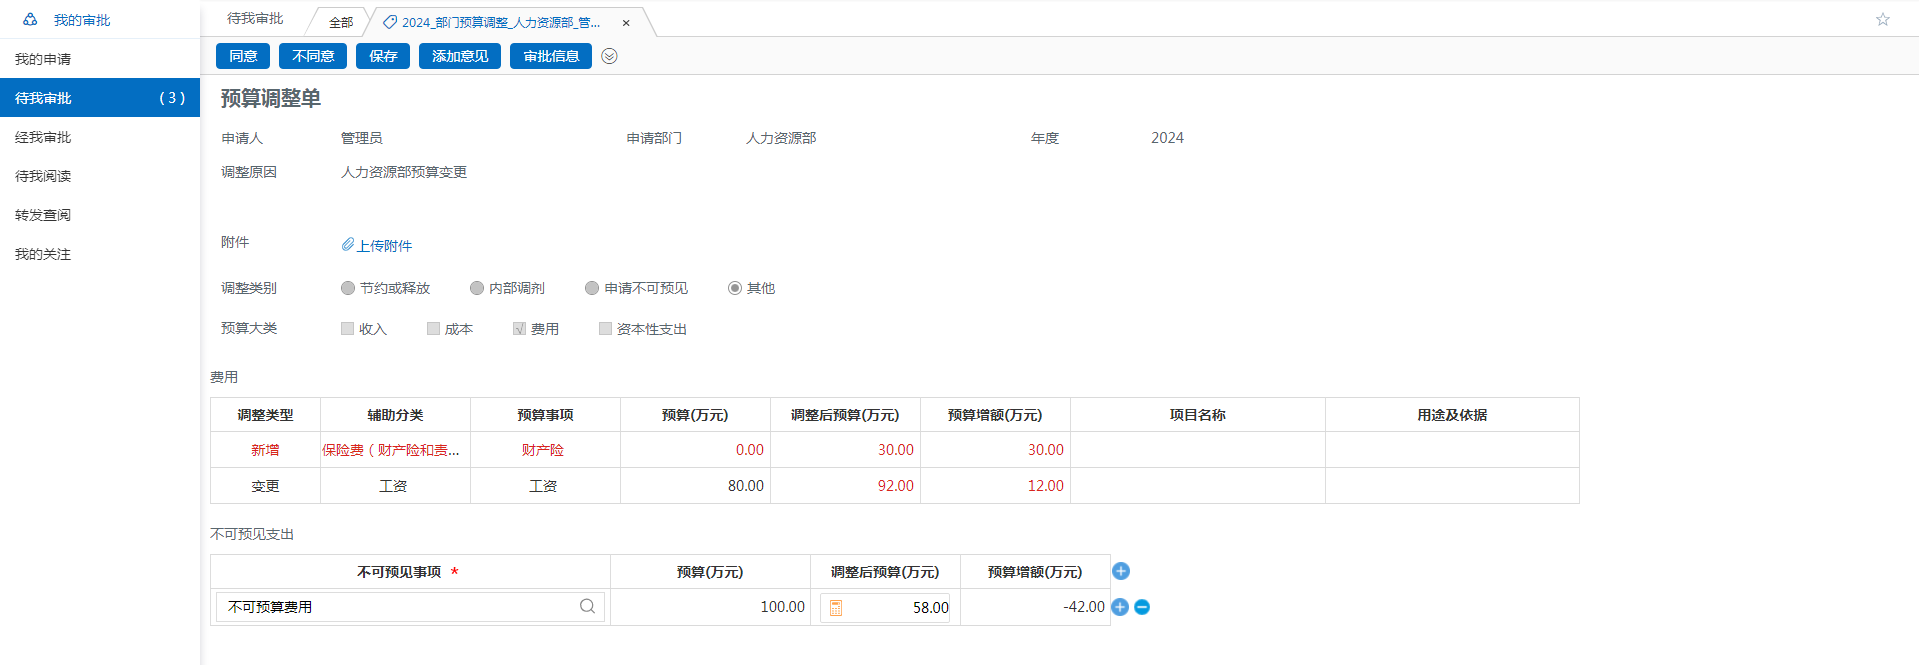
Task: Toggle the 费用 checkbox
Action: coord(519,329)
